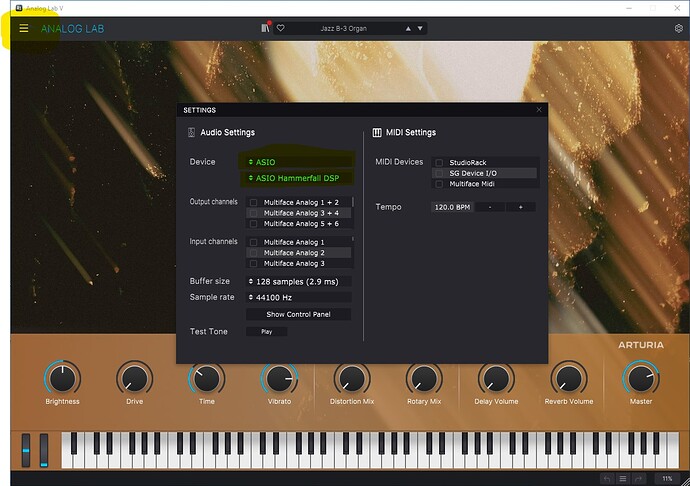The height and width of the screenshot is (486, 690).
Task: Open history list icon in bottom bar
Action: (623, 479)
